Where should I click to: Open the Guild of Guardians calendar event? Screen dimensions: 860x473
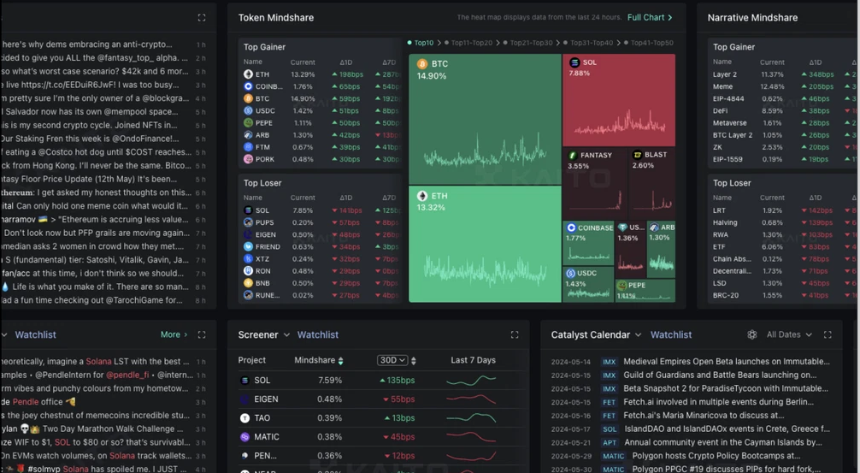720,375
